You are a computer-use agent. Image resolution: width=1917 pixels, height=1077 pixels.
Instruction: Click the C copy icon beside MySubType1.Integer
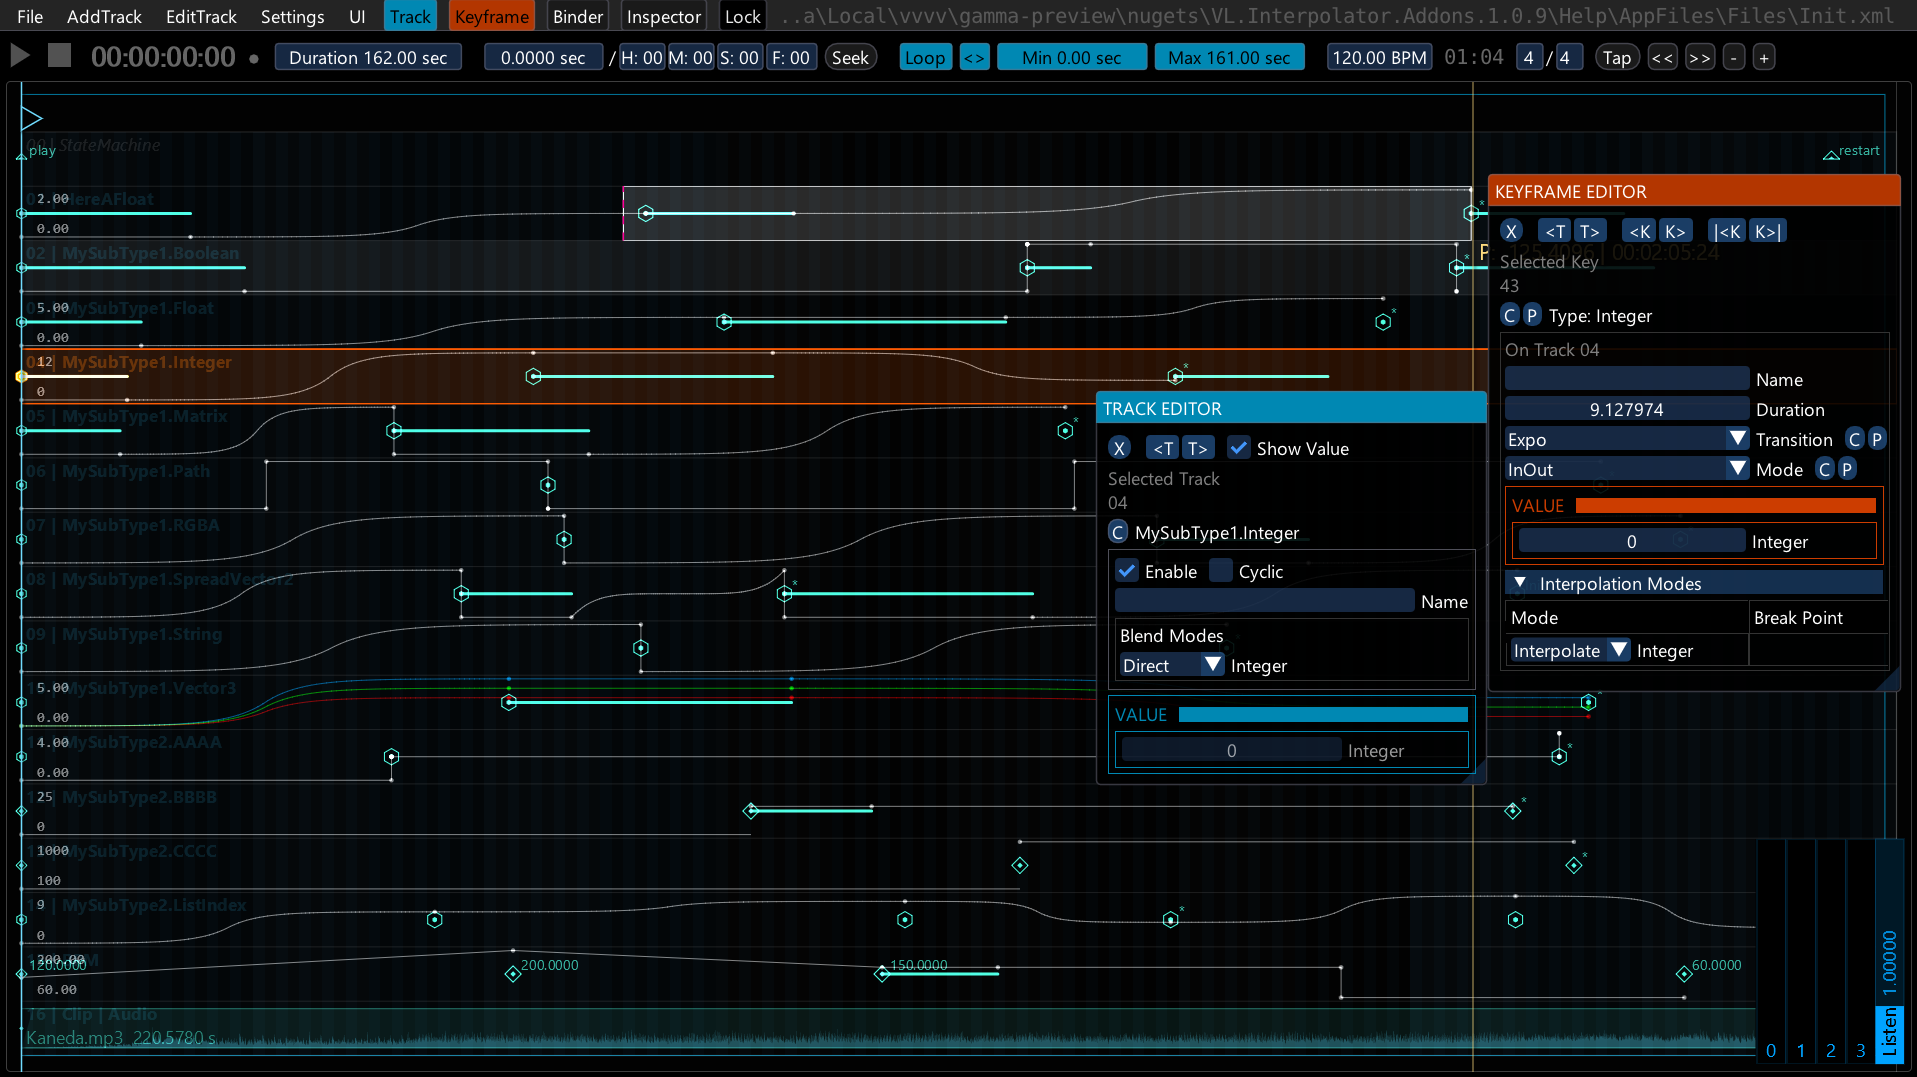tap(1118, 532)
